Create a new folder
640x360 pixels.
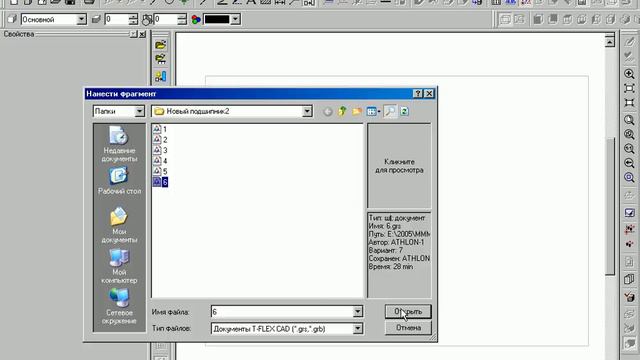click(357, 111)
